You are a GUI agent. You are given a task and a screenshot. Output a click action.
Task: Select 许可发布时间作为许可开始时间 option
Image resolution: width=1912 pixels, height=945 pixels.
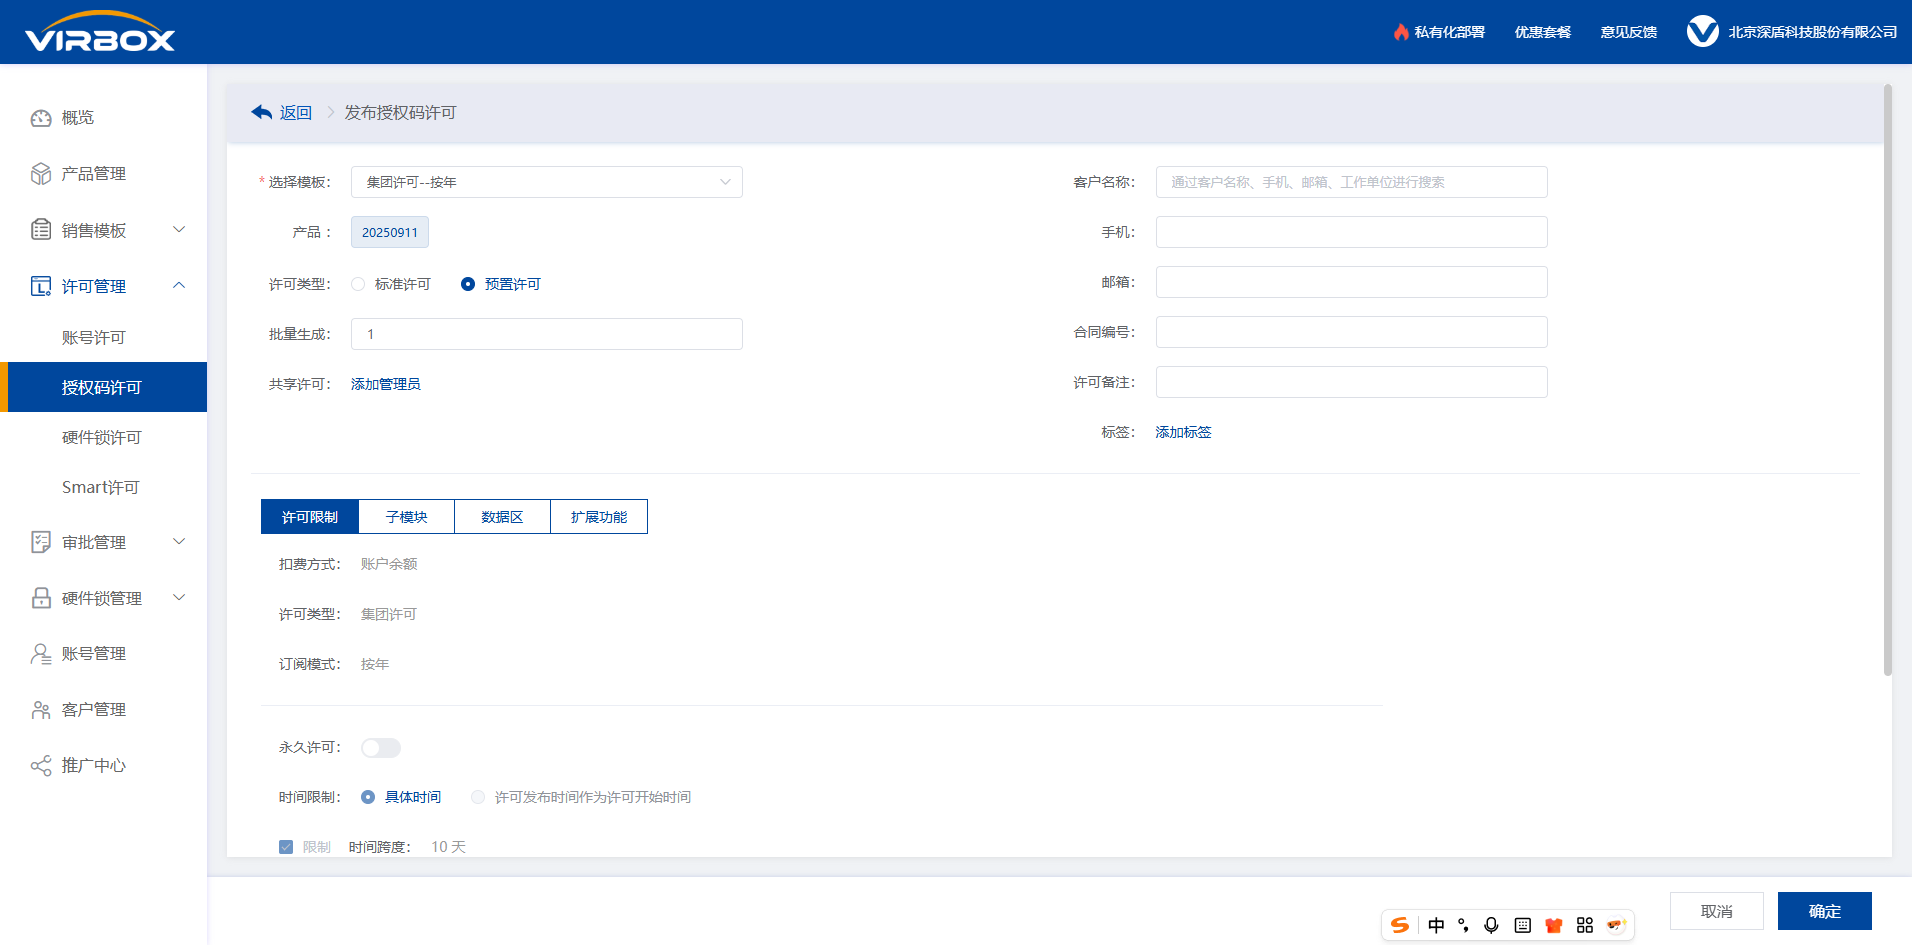point(478,797)
